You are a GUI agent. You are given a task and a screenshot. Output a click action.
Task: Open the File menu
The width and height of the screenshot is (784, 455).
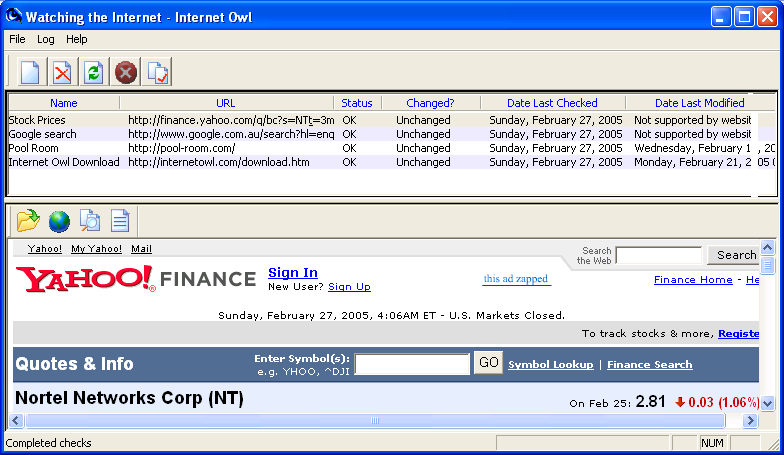(17, 39)
